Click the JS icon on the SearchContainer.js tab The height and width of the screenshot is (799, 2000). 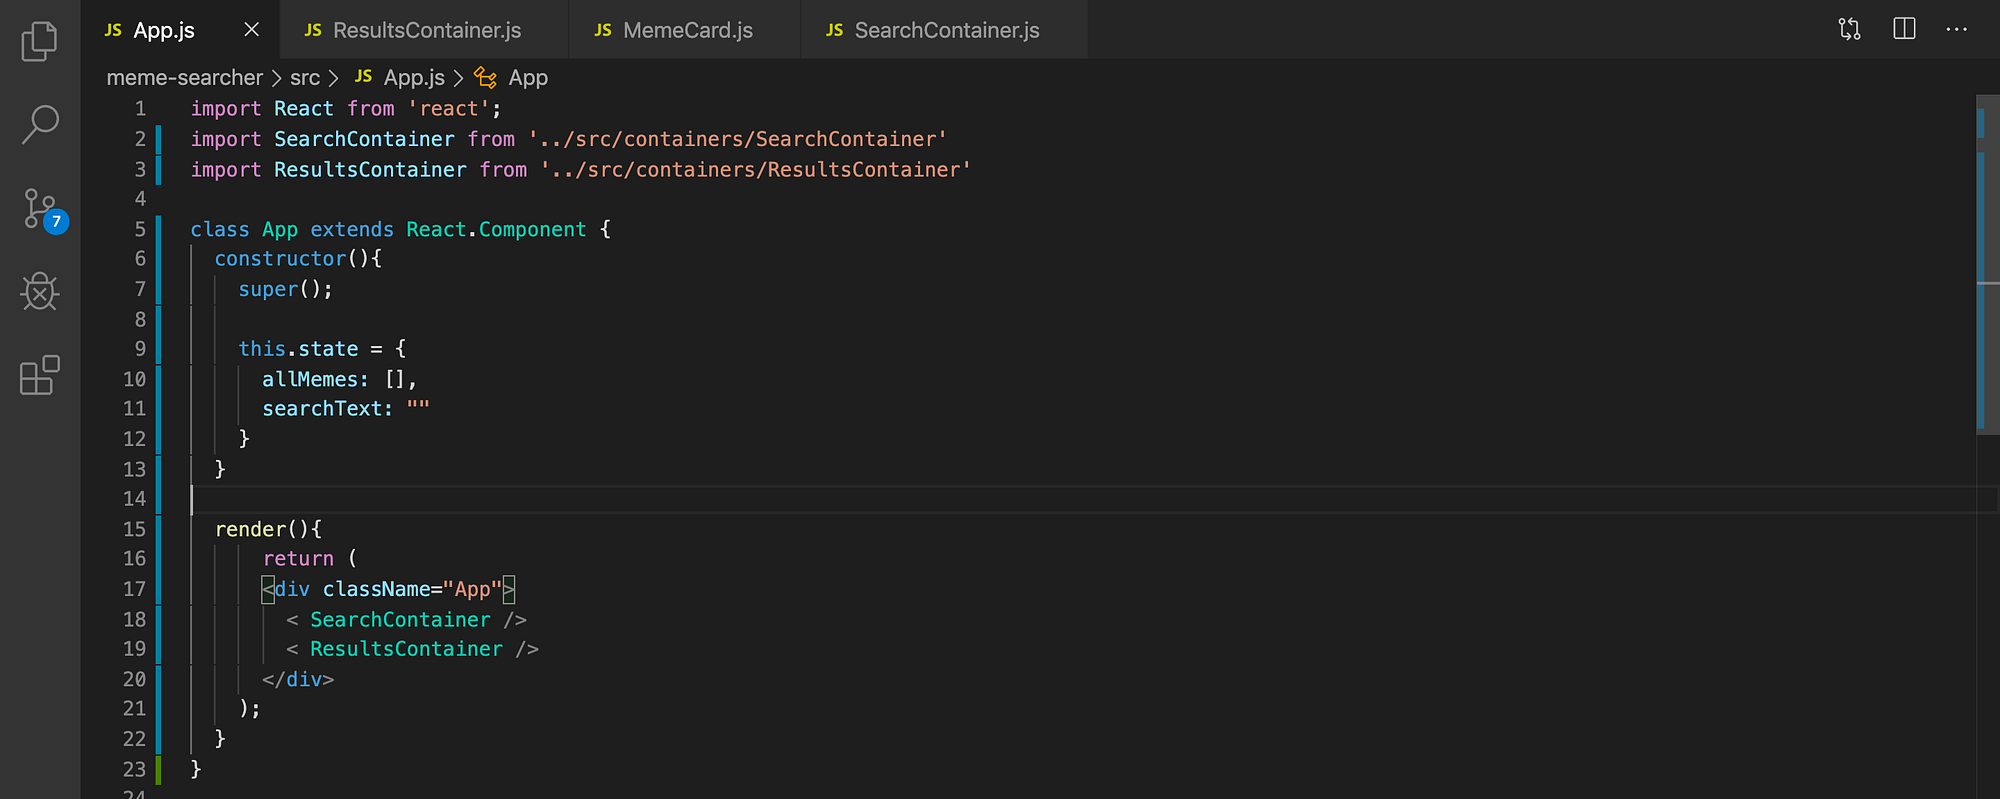[x=834, y=30]
